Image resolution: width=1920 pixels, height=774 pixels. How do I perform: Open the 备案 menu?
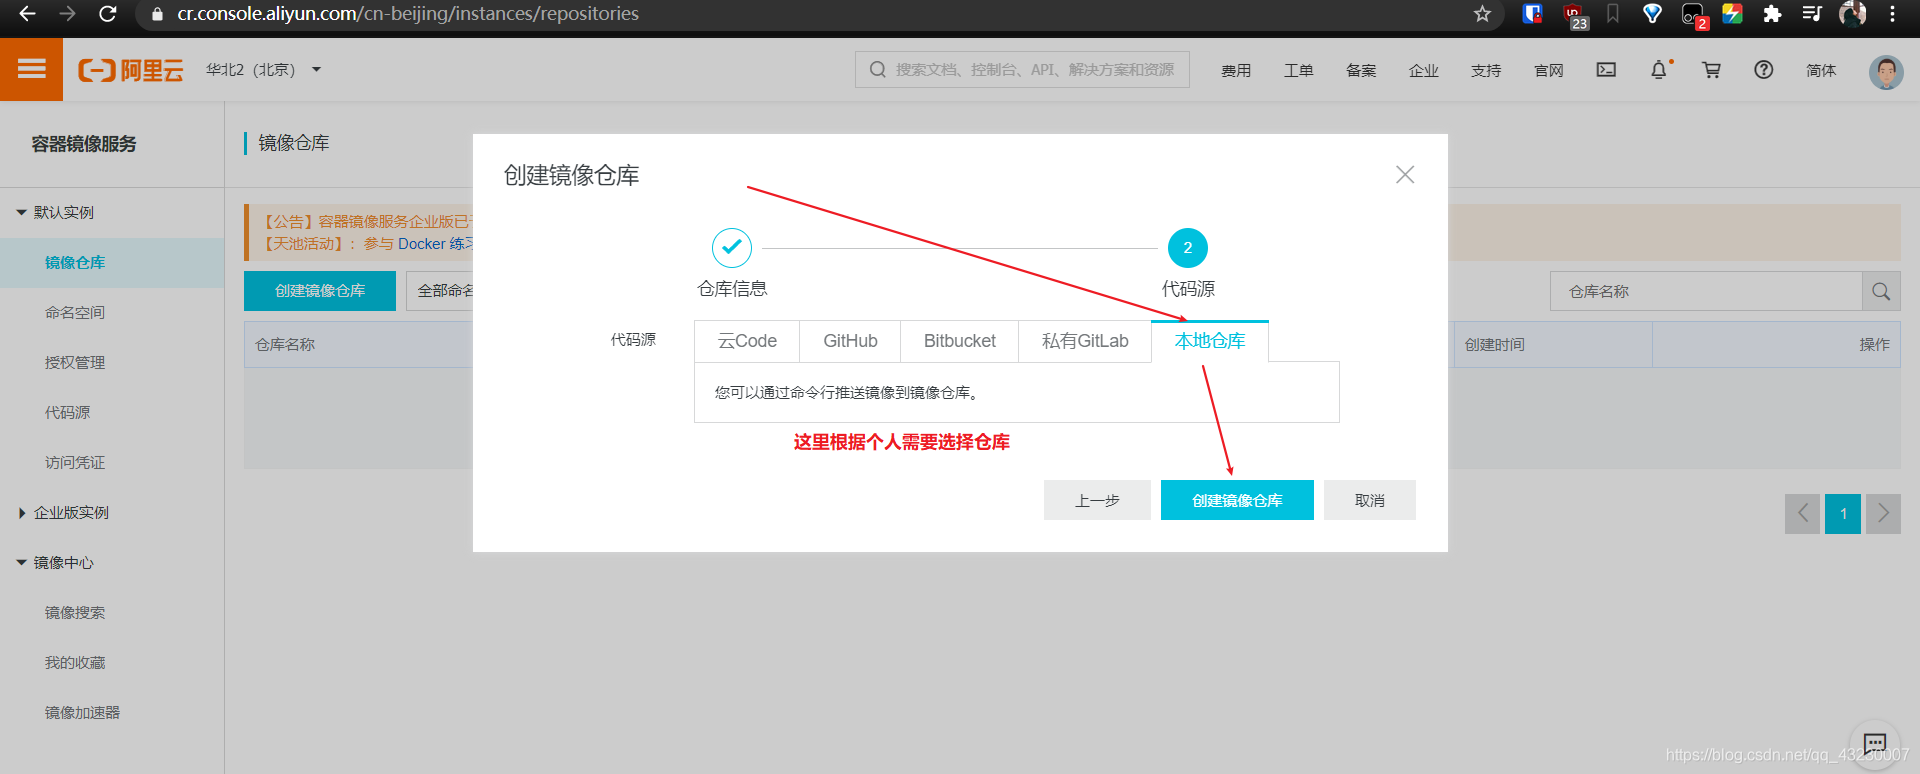(x=1361, y=70)
